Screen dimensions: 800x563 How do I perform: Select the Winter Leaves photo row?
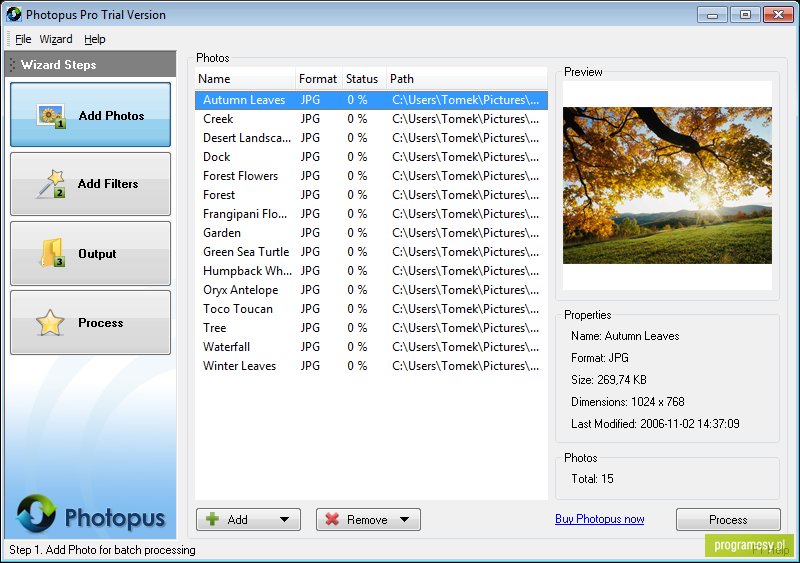pyautogui.click(x=371, y=366)
